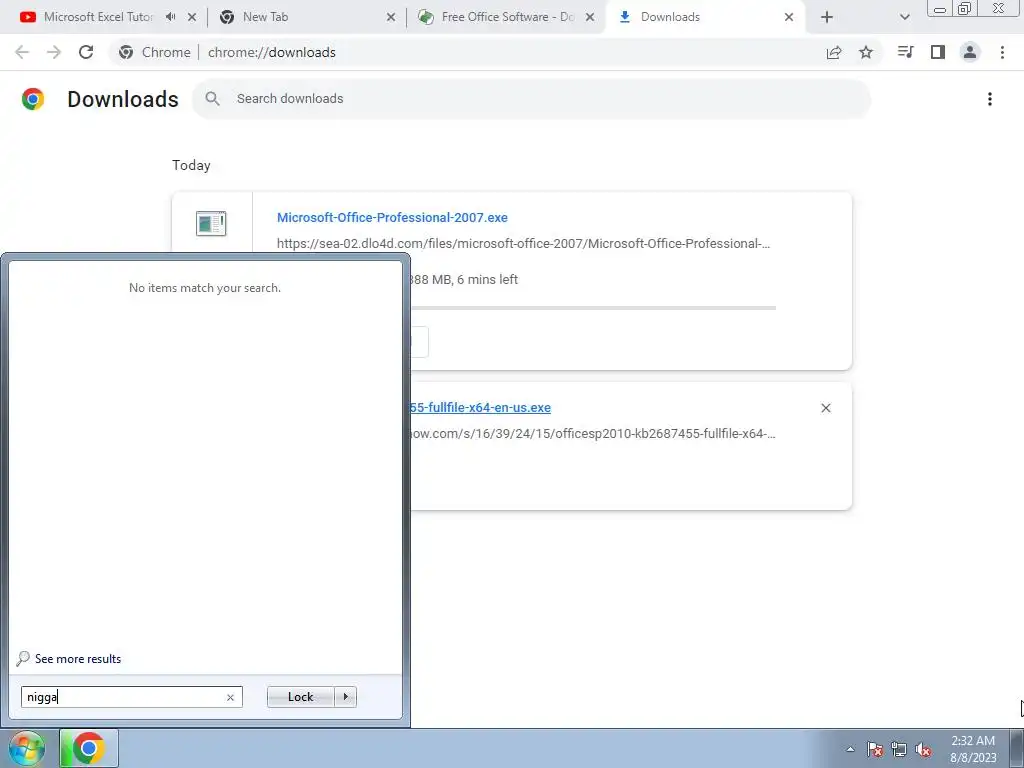Open the Action Center flag icon
1024x768 pixels.
coord(875,750)
